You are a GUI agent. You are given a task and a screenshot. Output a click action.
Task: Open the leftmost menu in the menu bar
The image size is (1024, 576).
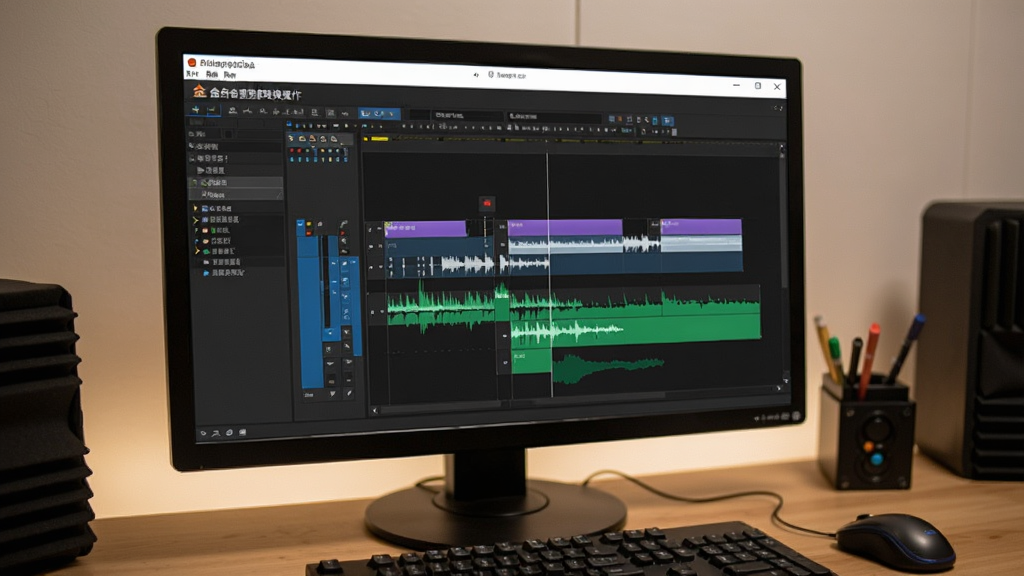[x=192, y=74]
